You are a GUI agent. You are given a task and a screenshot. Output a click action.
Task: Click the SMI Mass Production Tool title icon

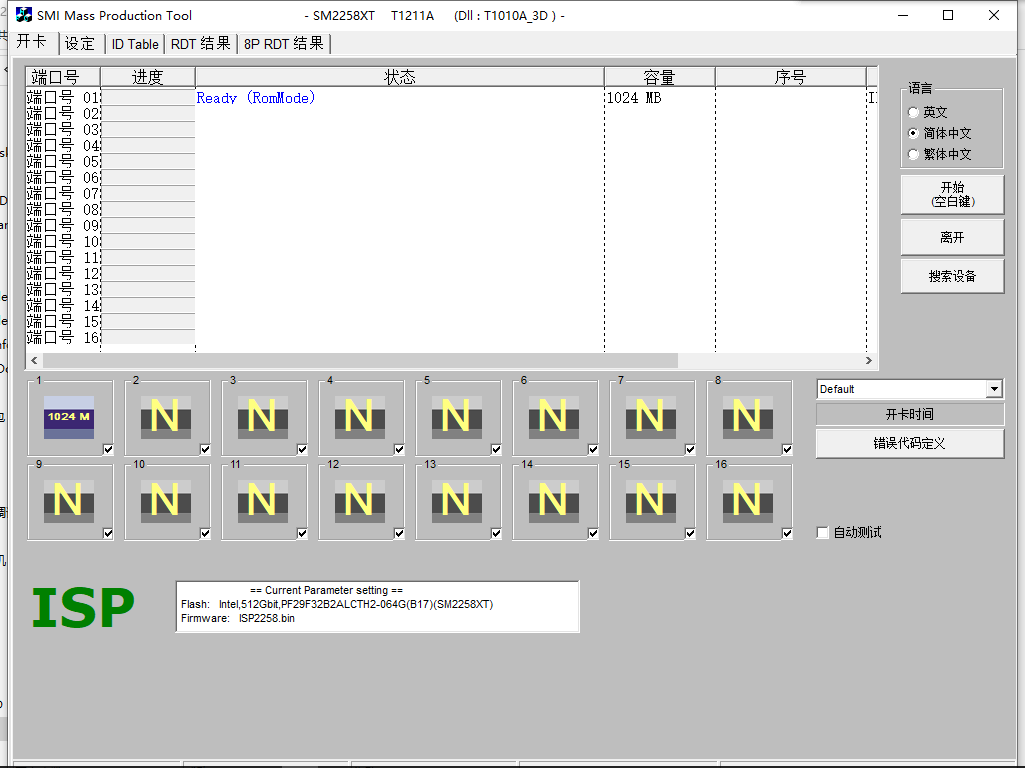(x=24, y=15)
